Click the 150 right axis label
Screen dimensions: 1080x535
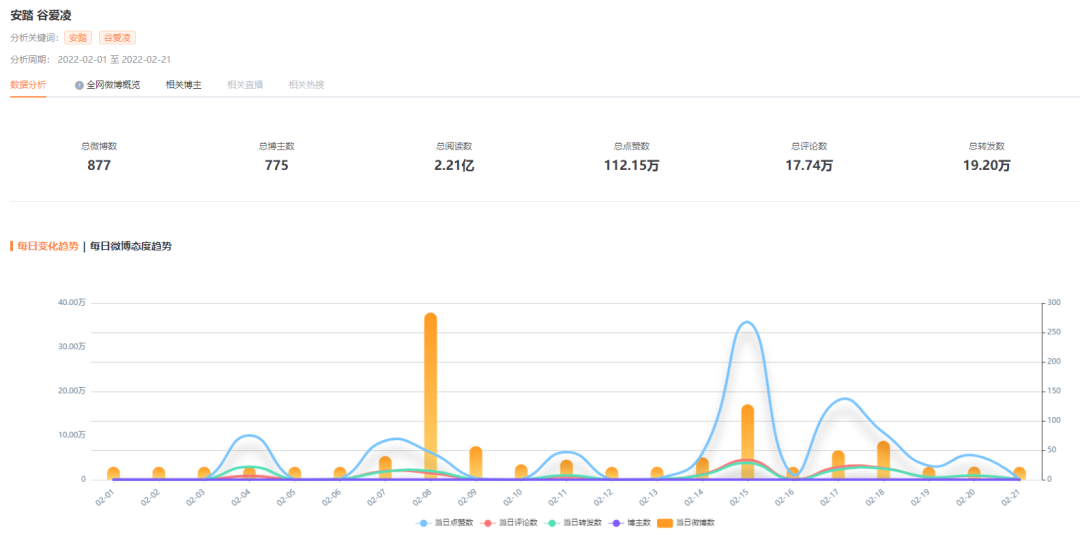tap(1055, 391)
